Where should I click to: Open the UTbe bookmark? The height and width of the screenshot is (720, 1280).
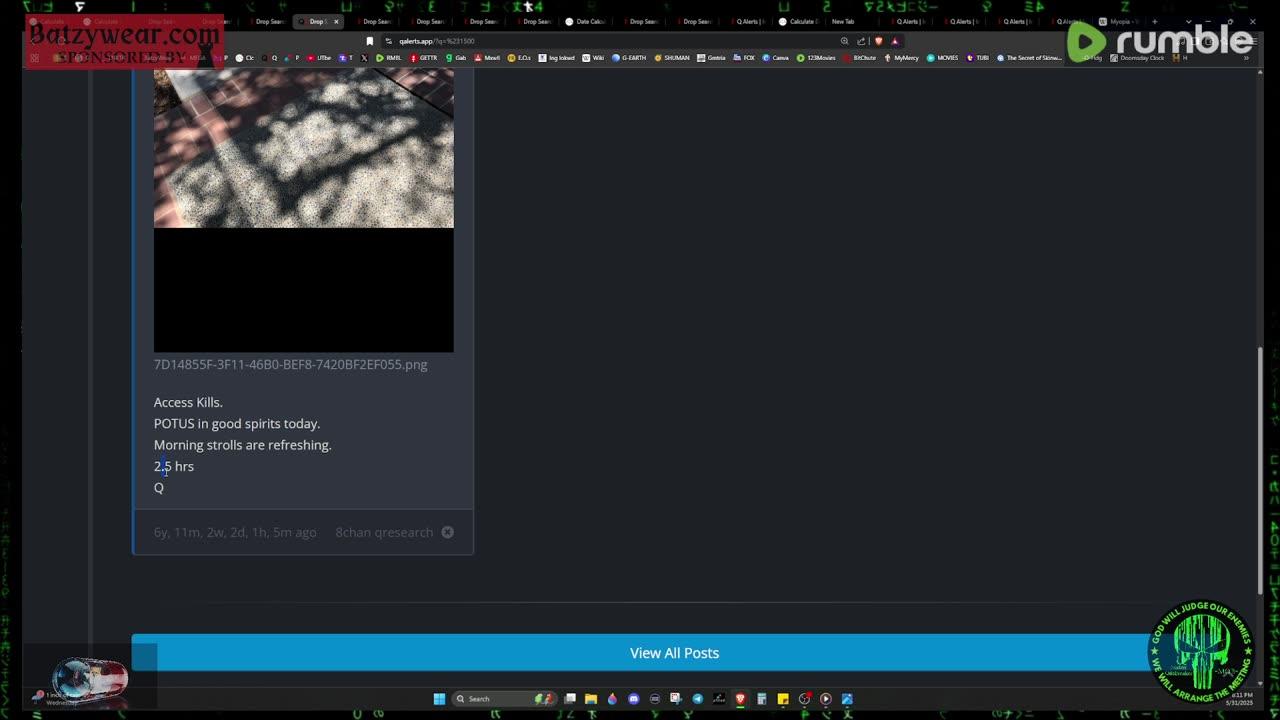(319, 58)
